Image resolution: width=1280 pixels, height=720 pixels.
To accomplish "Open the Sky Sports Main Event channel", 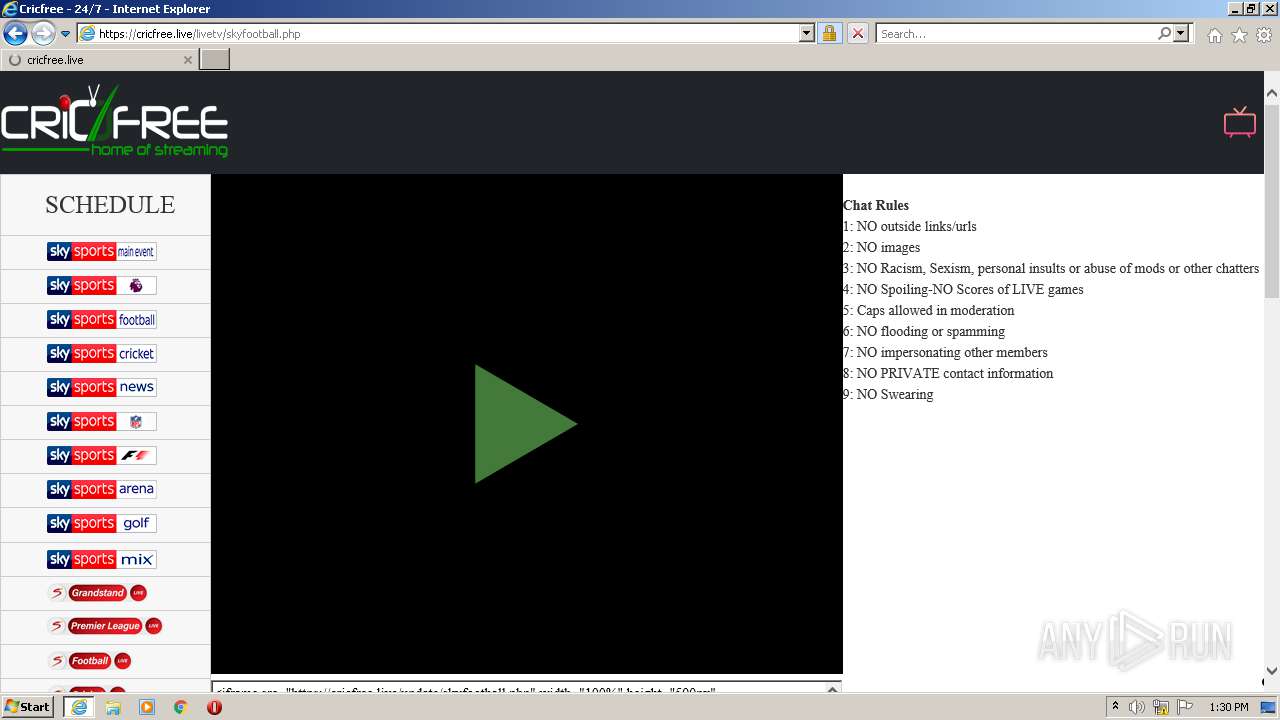I will click(x=102, y=252).
